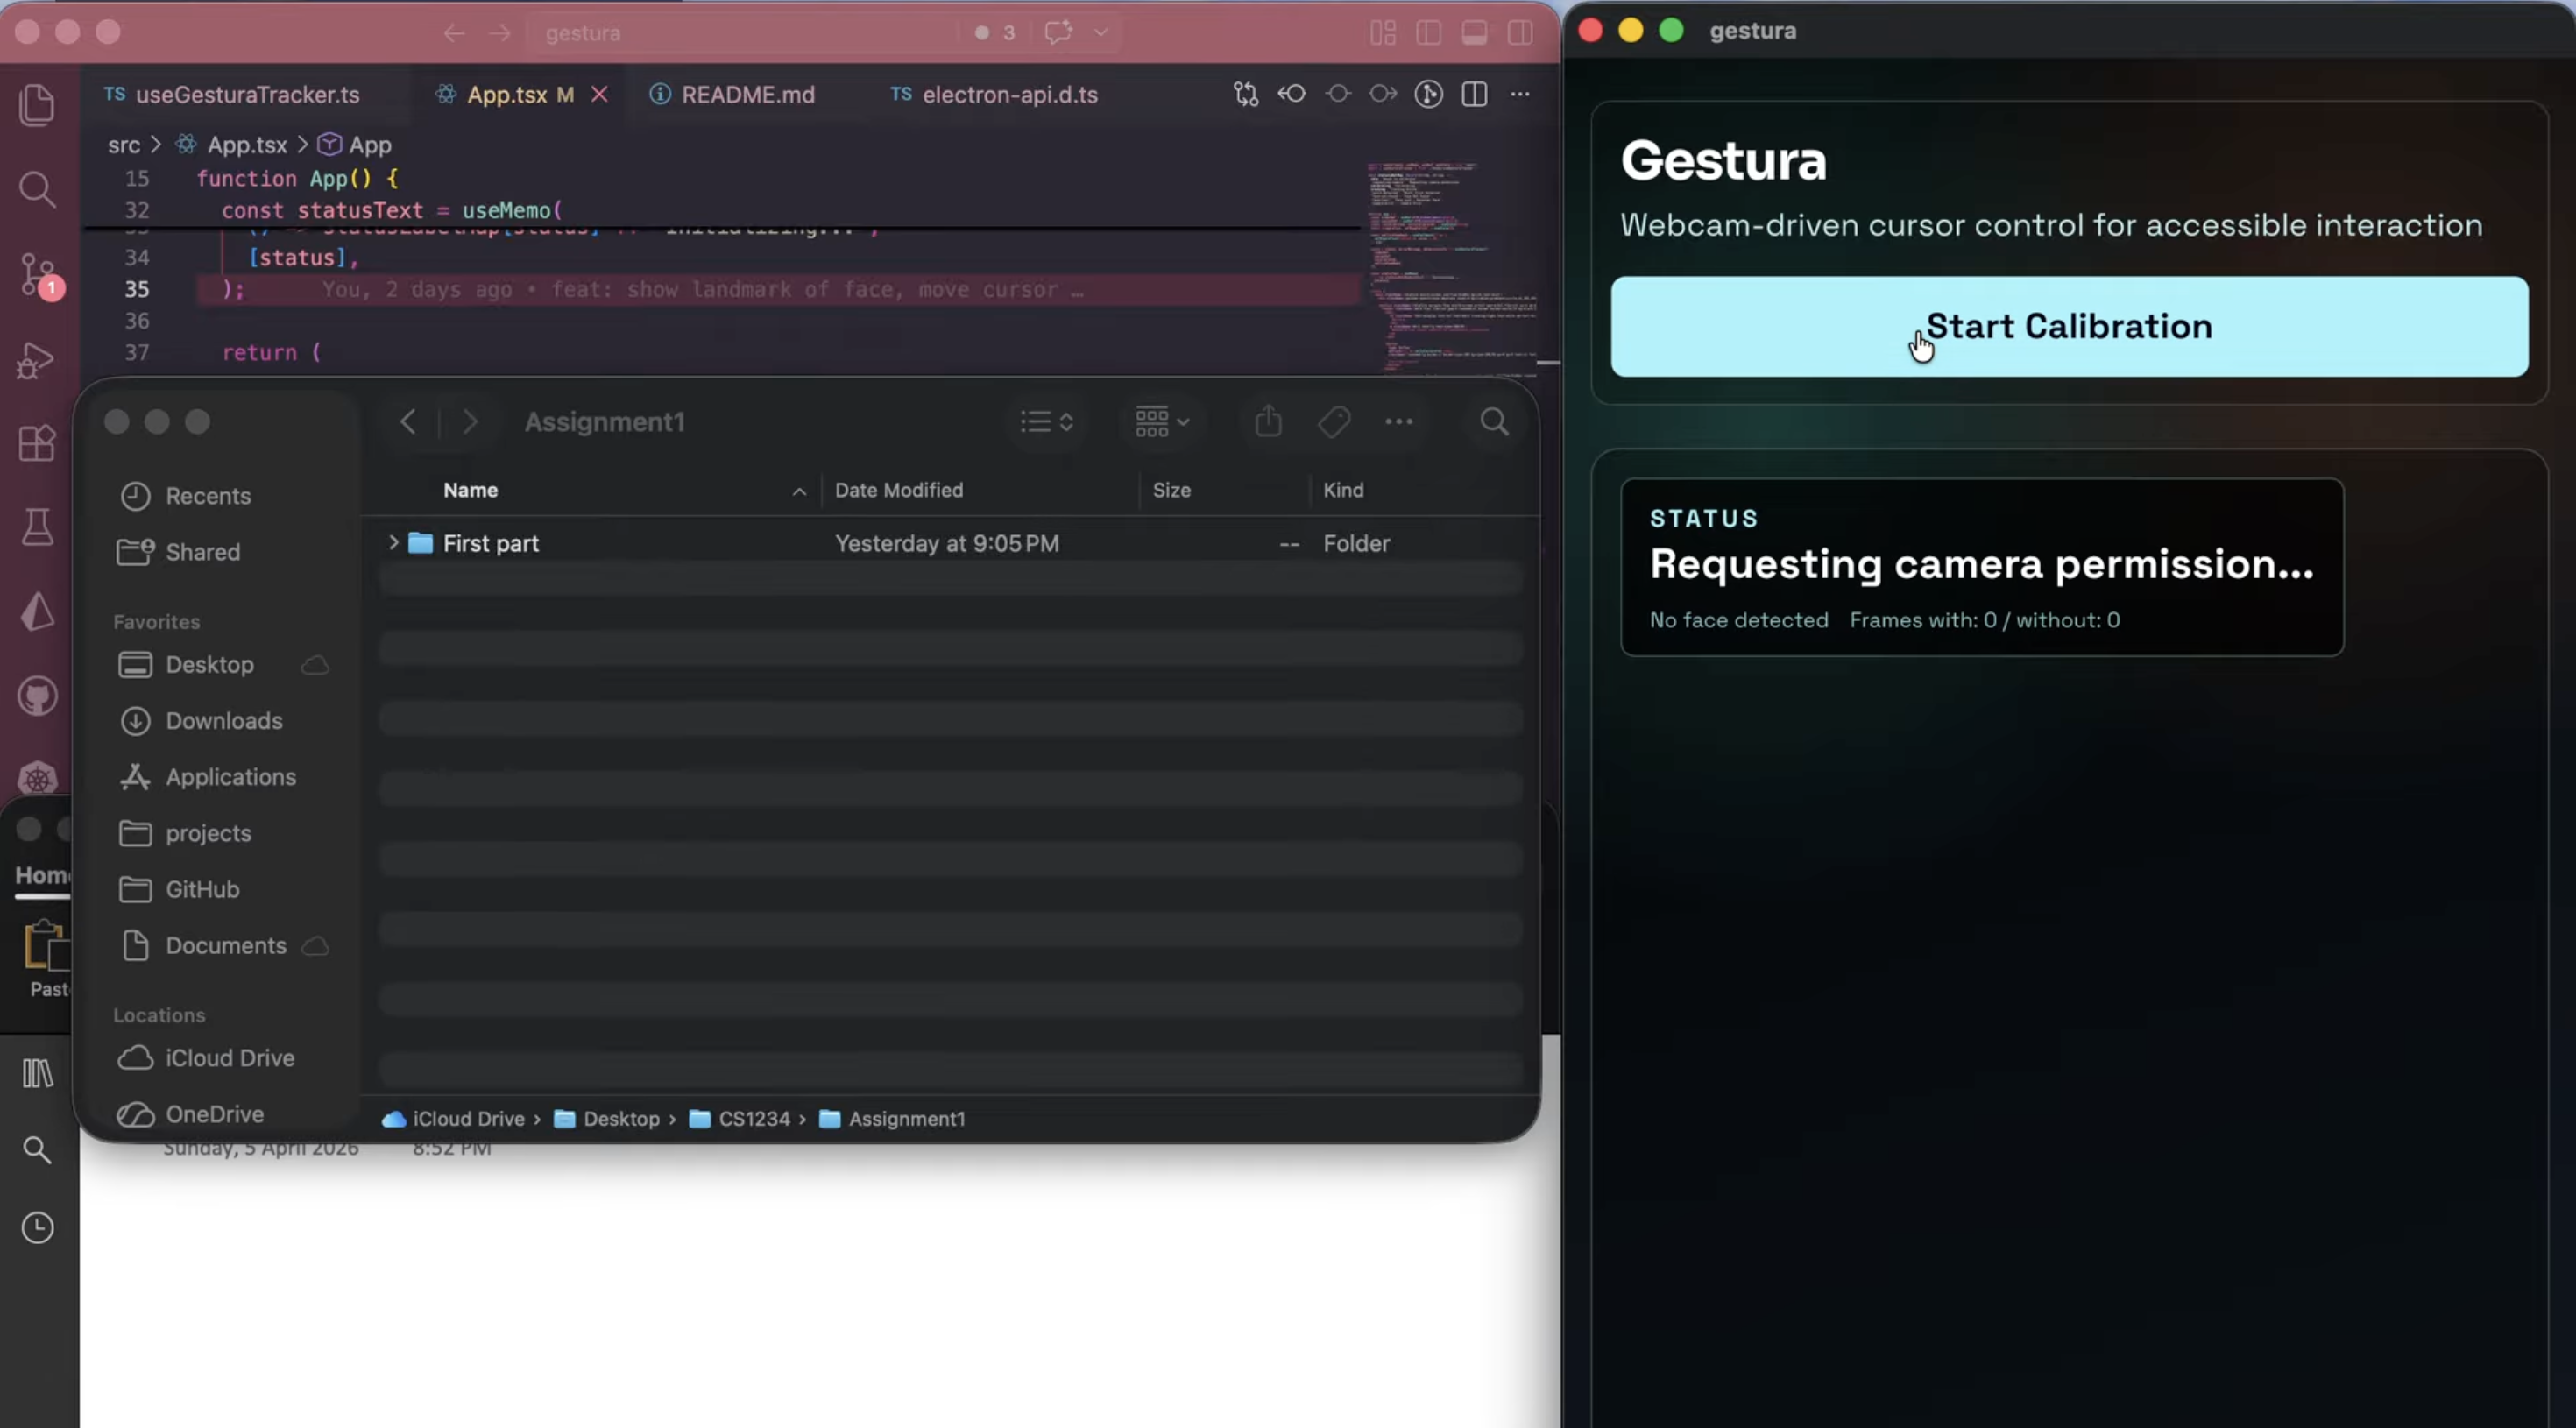Image resolution: width=2576 pixels, height=1428 pixels.
Task: Click the go to previous change icon
Action: coord(1292,94)
